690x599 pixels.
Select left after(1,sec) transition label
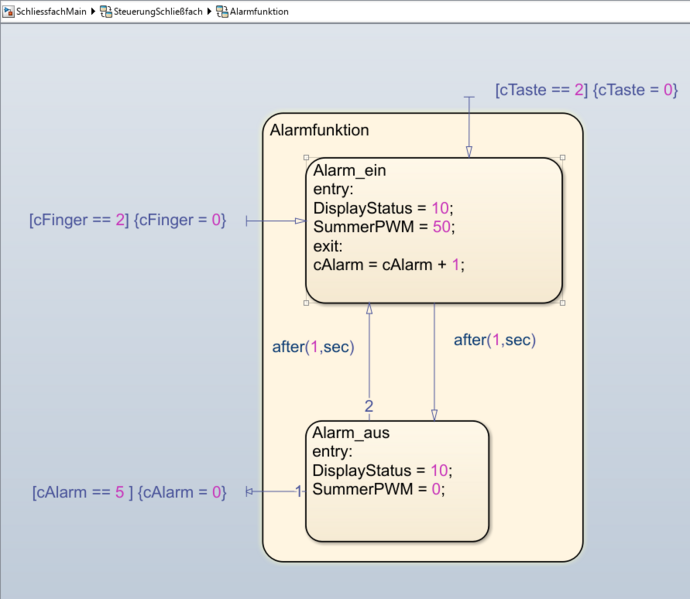[x=313, y=347]
